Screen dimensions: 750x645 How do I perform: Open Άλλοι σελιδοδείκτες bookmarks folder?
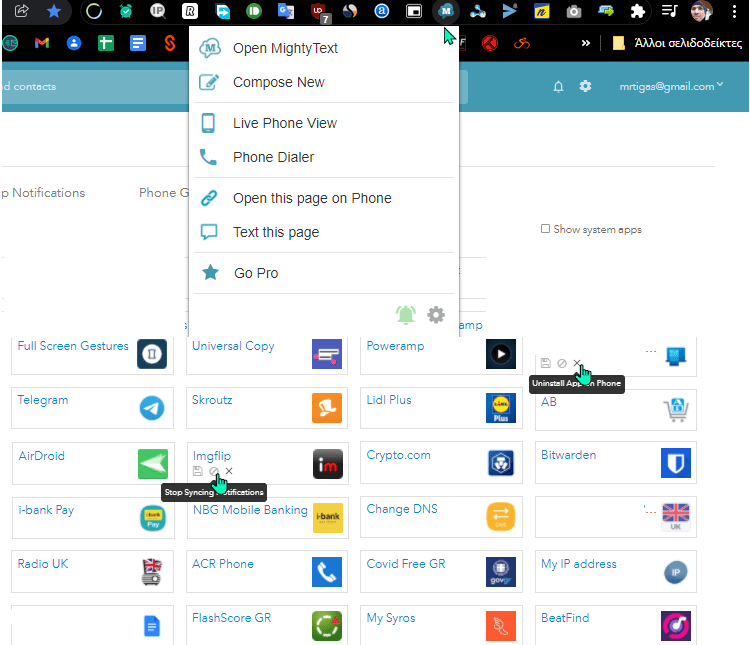click(x=677, y=43)
